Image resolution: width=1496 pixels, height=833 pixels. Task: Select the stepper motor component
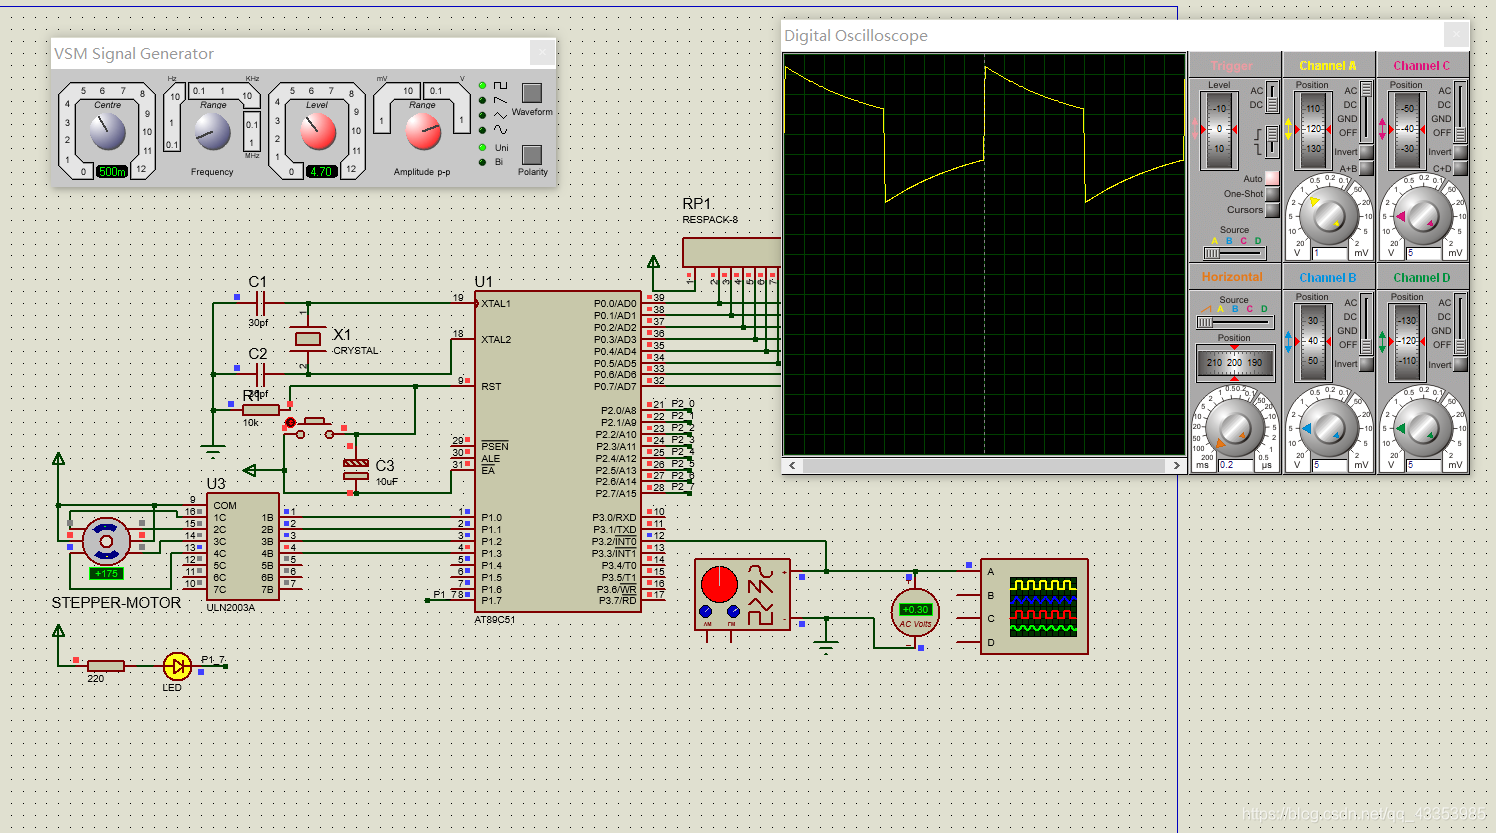(106, 541)
